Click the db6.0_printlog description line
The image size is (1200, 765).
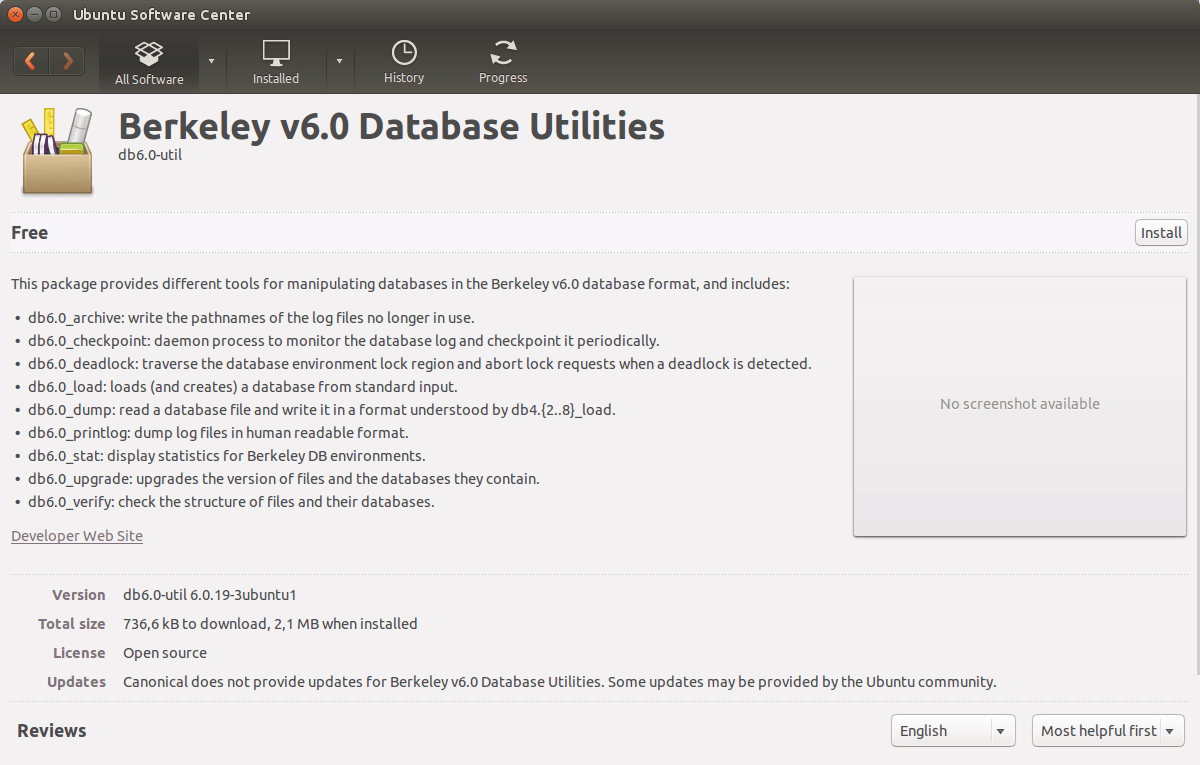click(218, 433)
